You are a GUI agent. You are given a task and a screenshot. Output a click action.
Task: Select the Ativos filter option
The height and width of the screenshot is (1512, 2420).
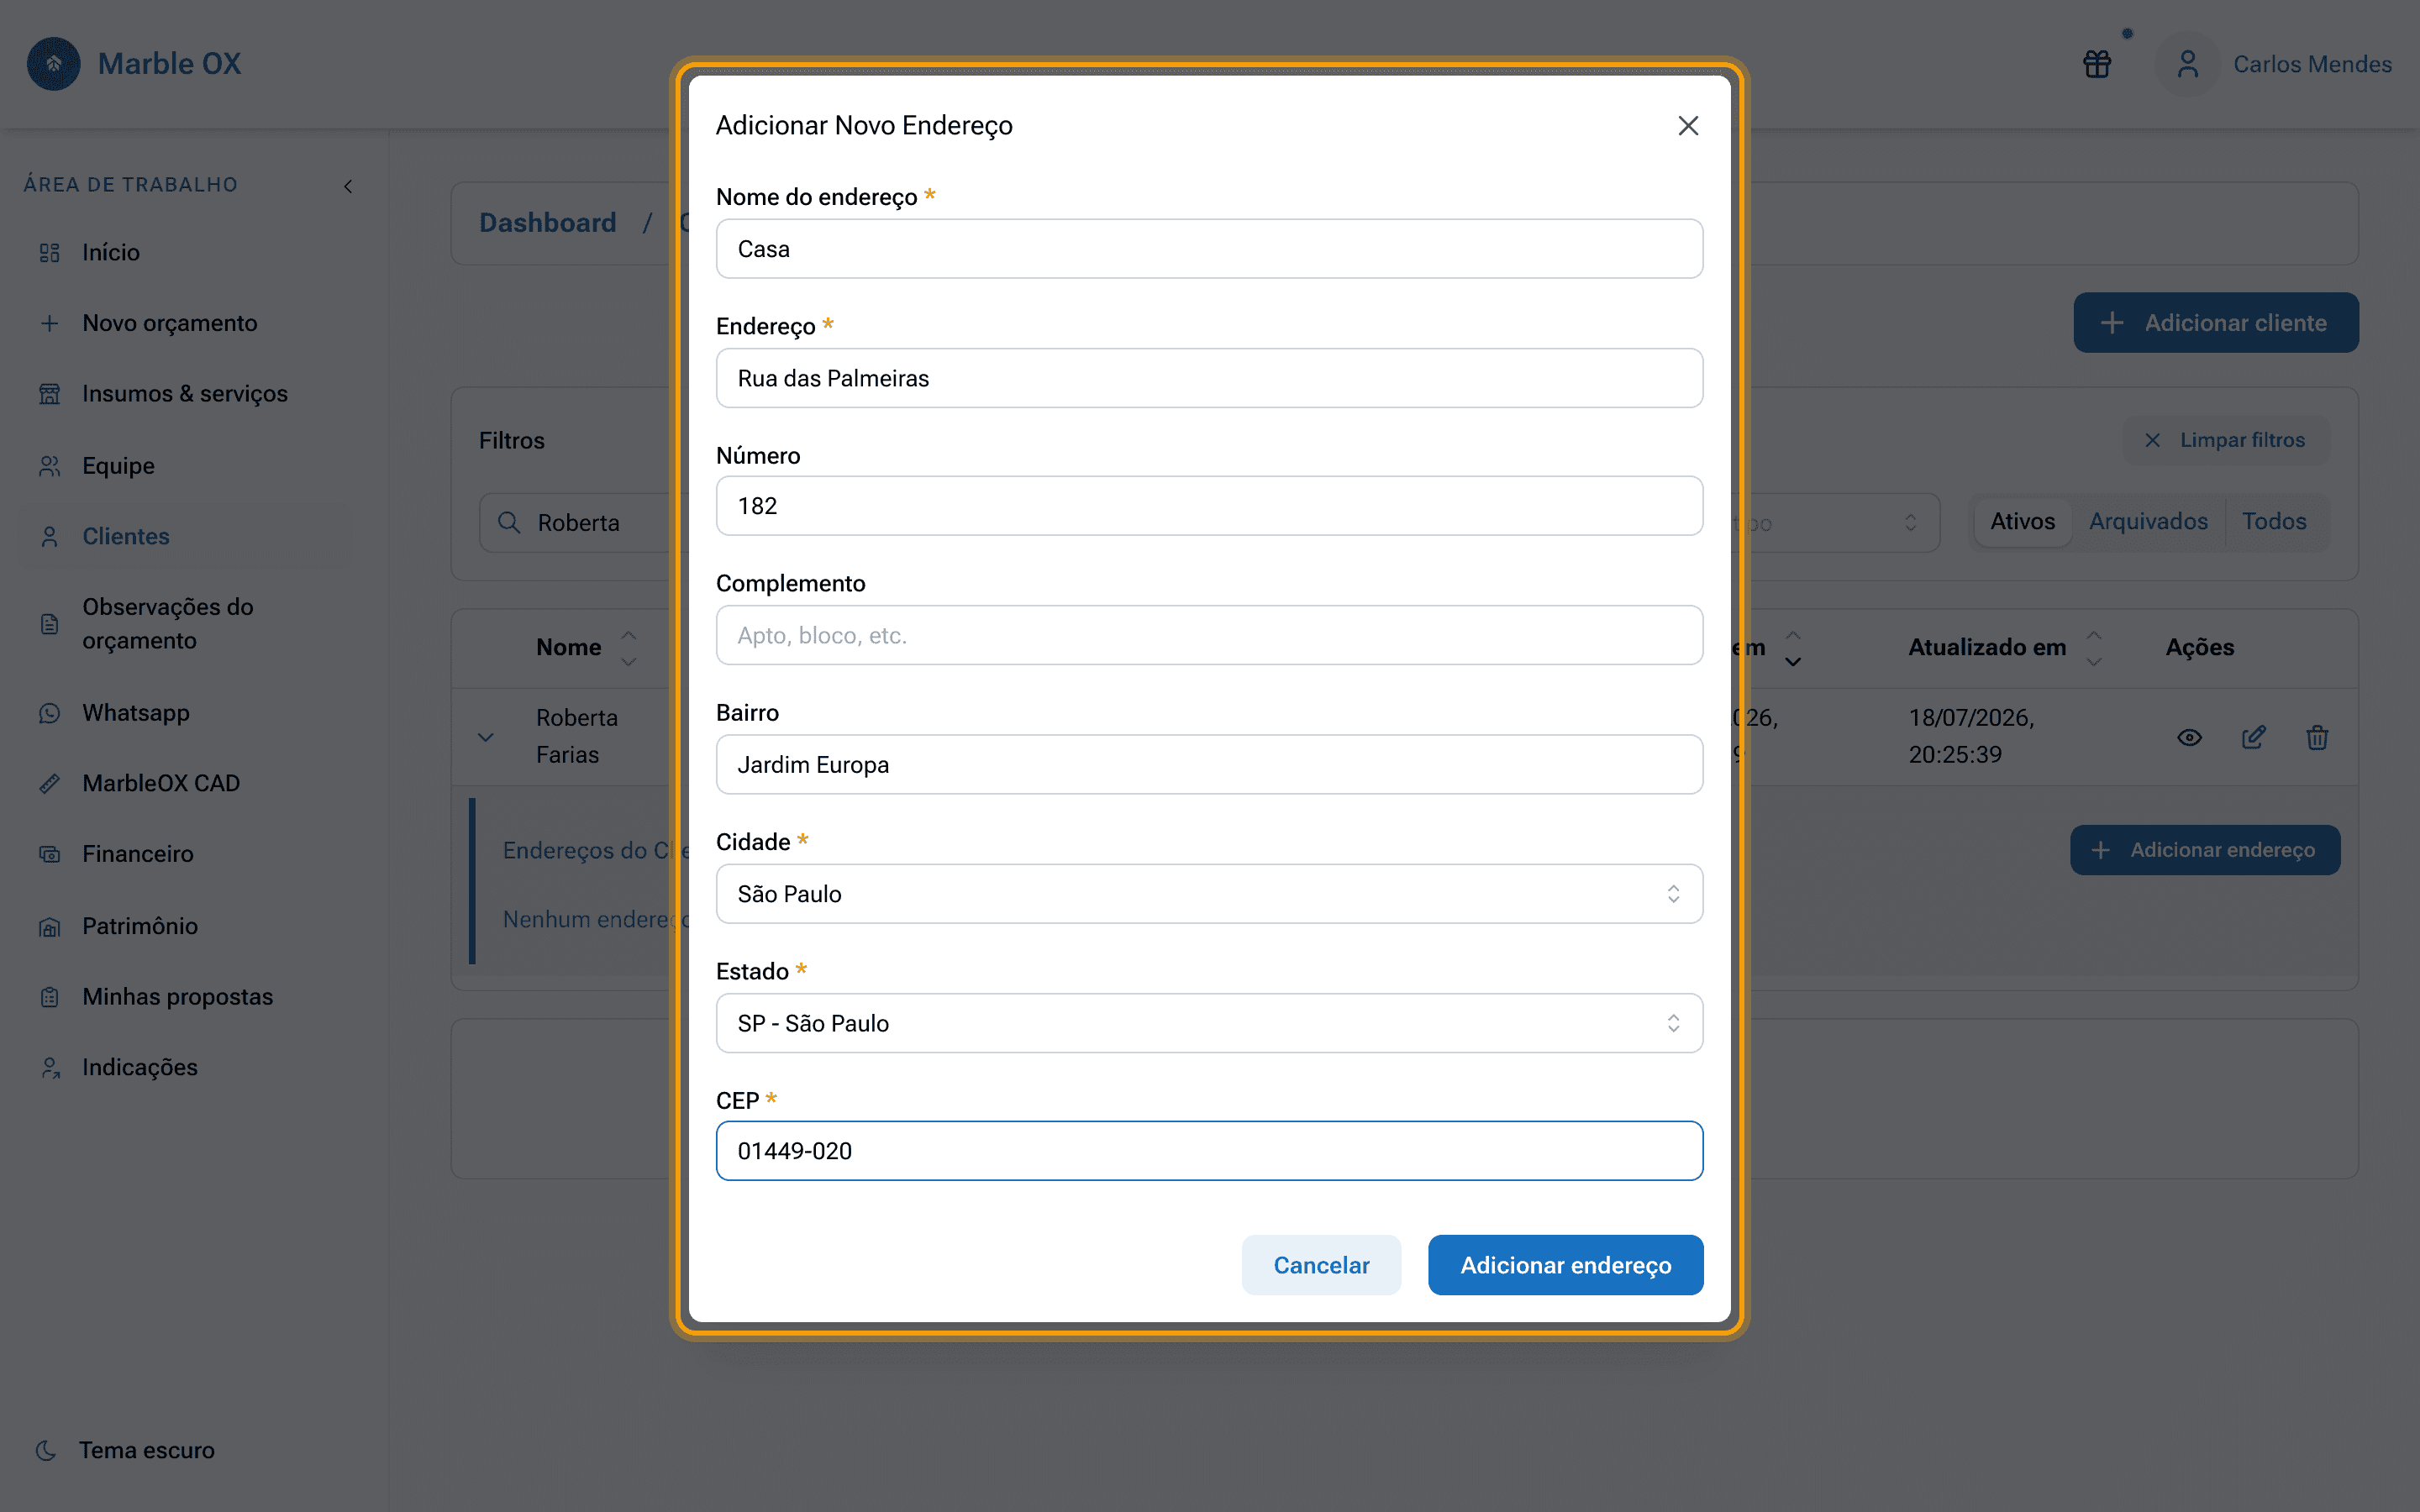pos(2022,521)
